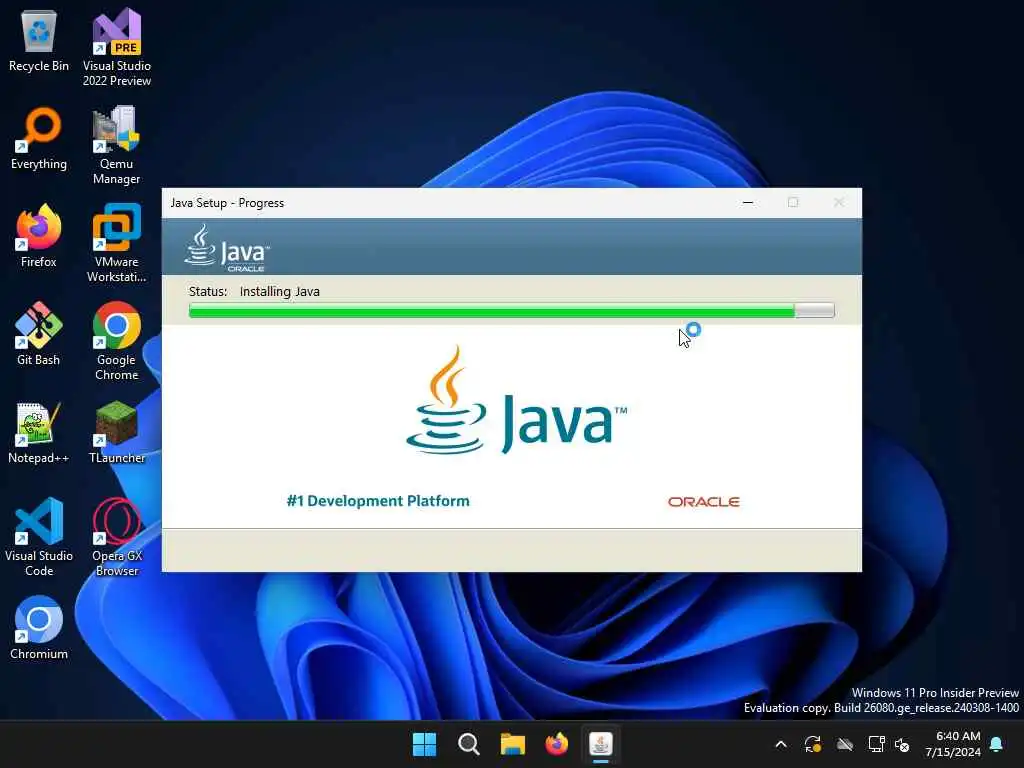Viewport: 1024px width, 768px height.
Task: Select the VMware Workstation desktop icon
Action: [116, 244]
